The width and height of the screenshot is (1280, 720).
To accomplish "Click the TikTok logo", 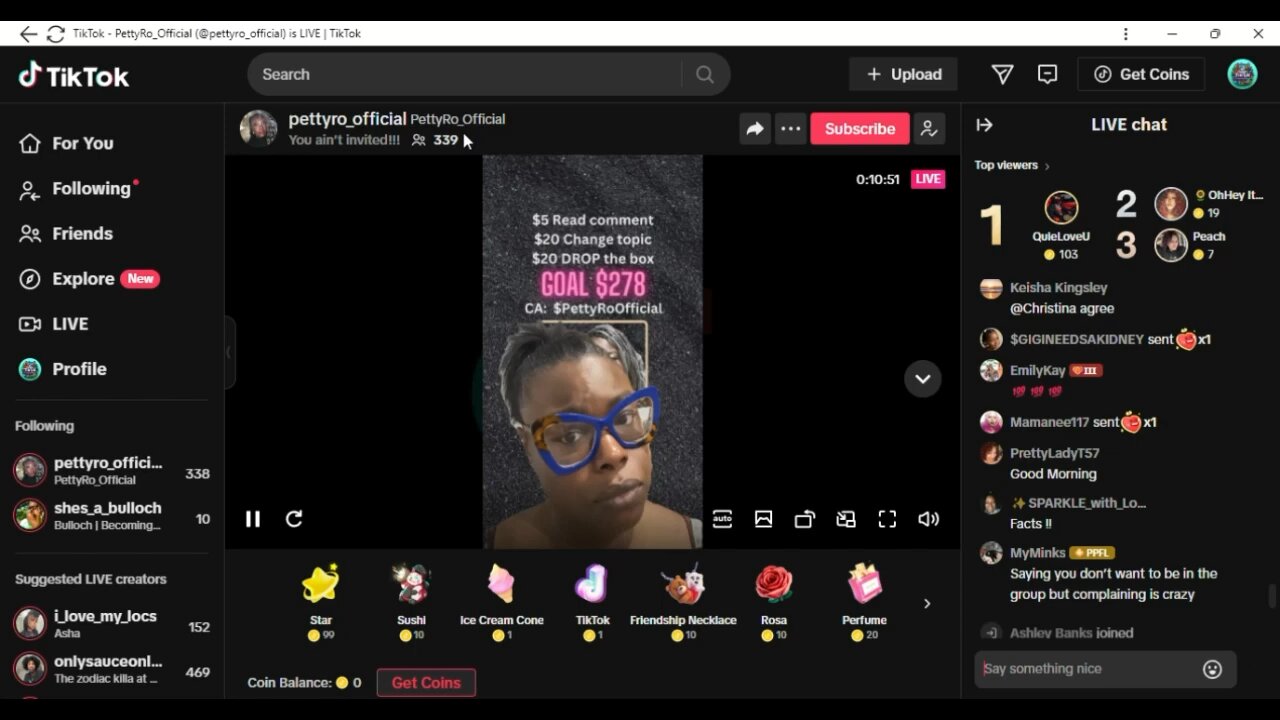I will tap(74, 75).
